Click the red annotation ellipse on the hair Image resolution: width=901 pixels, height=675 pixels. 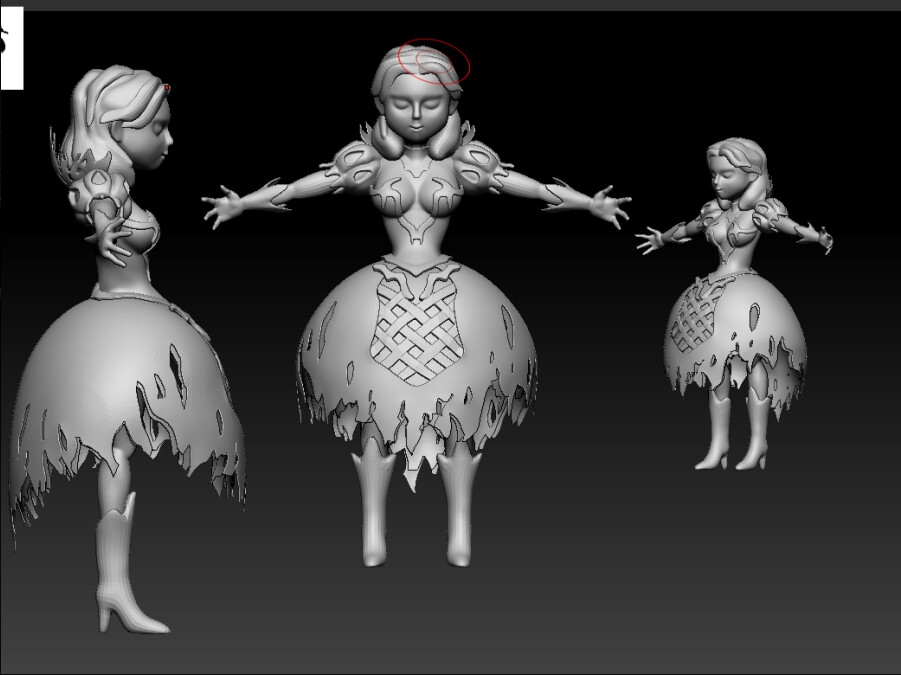coord(432,62)
